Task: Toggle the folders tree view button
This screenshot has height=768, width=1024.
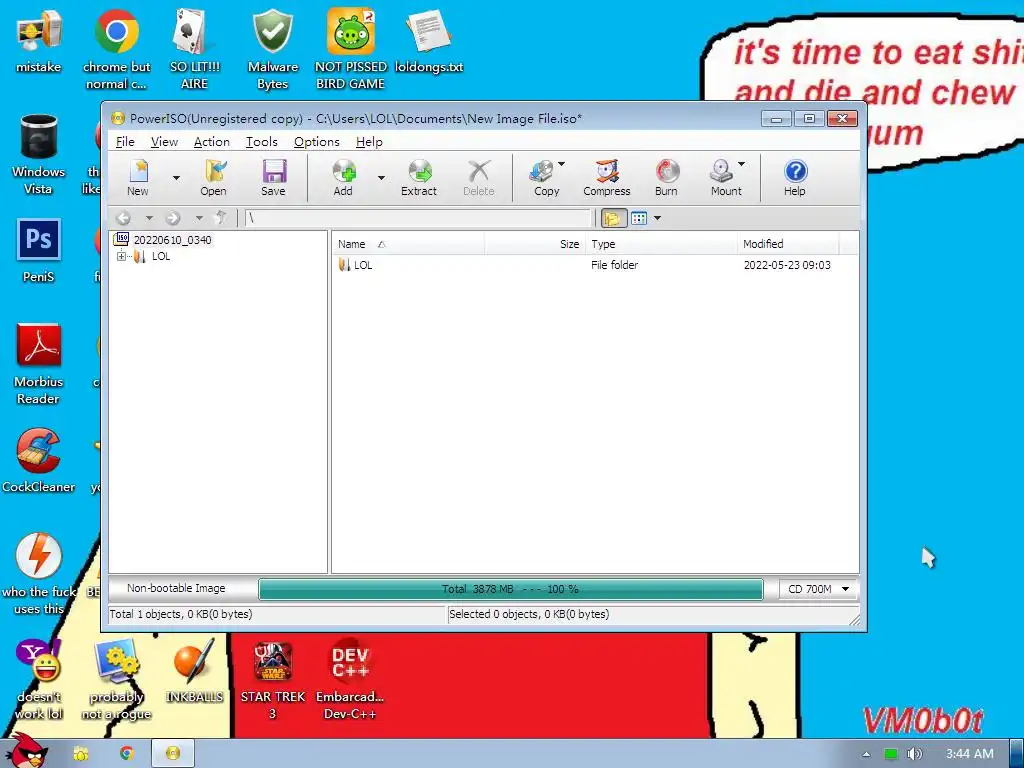Action: click(613, 218)
